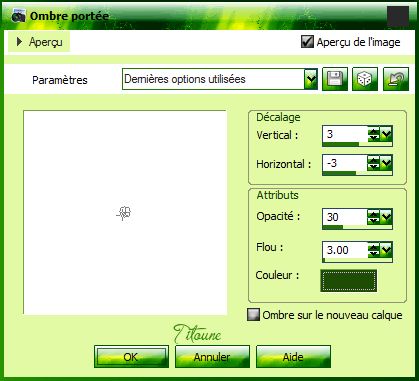Click the Annuler button
419x381 pixels.
212,357
